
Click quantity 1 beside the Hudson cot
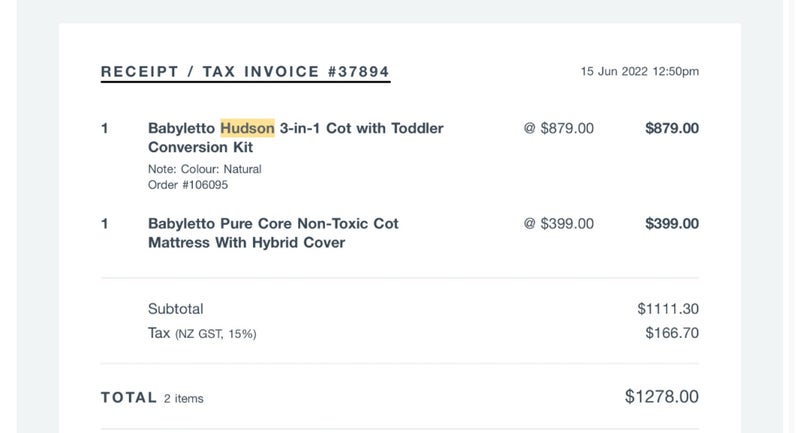click(105, 128)
